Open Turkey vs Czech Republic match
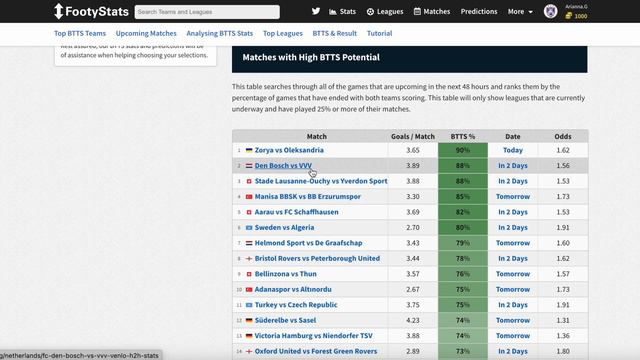 (x=296, y=305)
